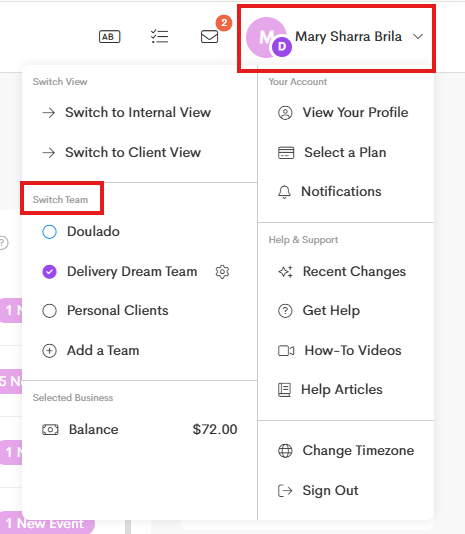Select the Doulado team radio button
The height and width of the screenshot is (534, 465).
pos(49,232)
